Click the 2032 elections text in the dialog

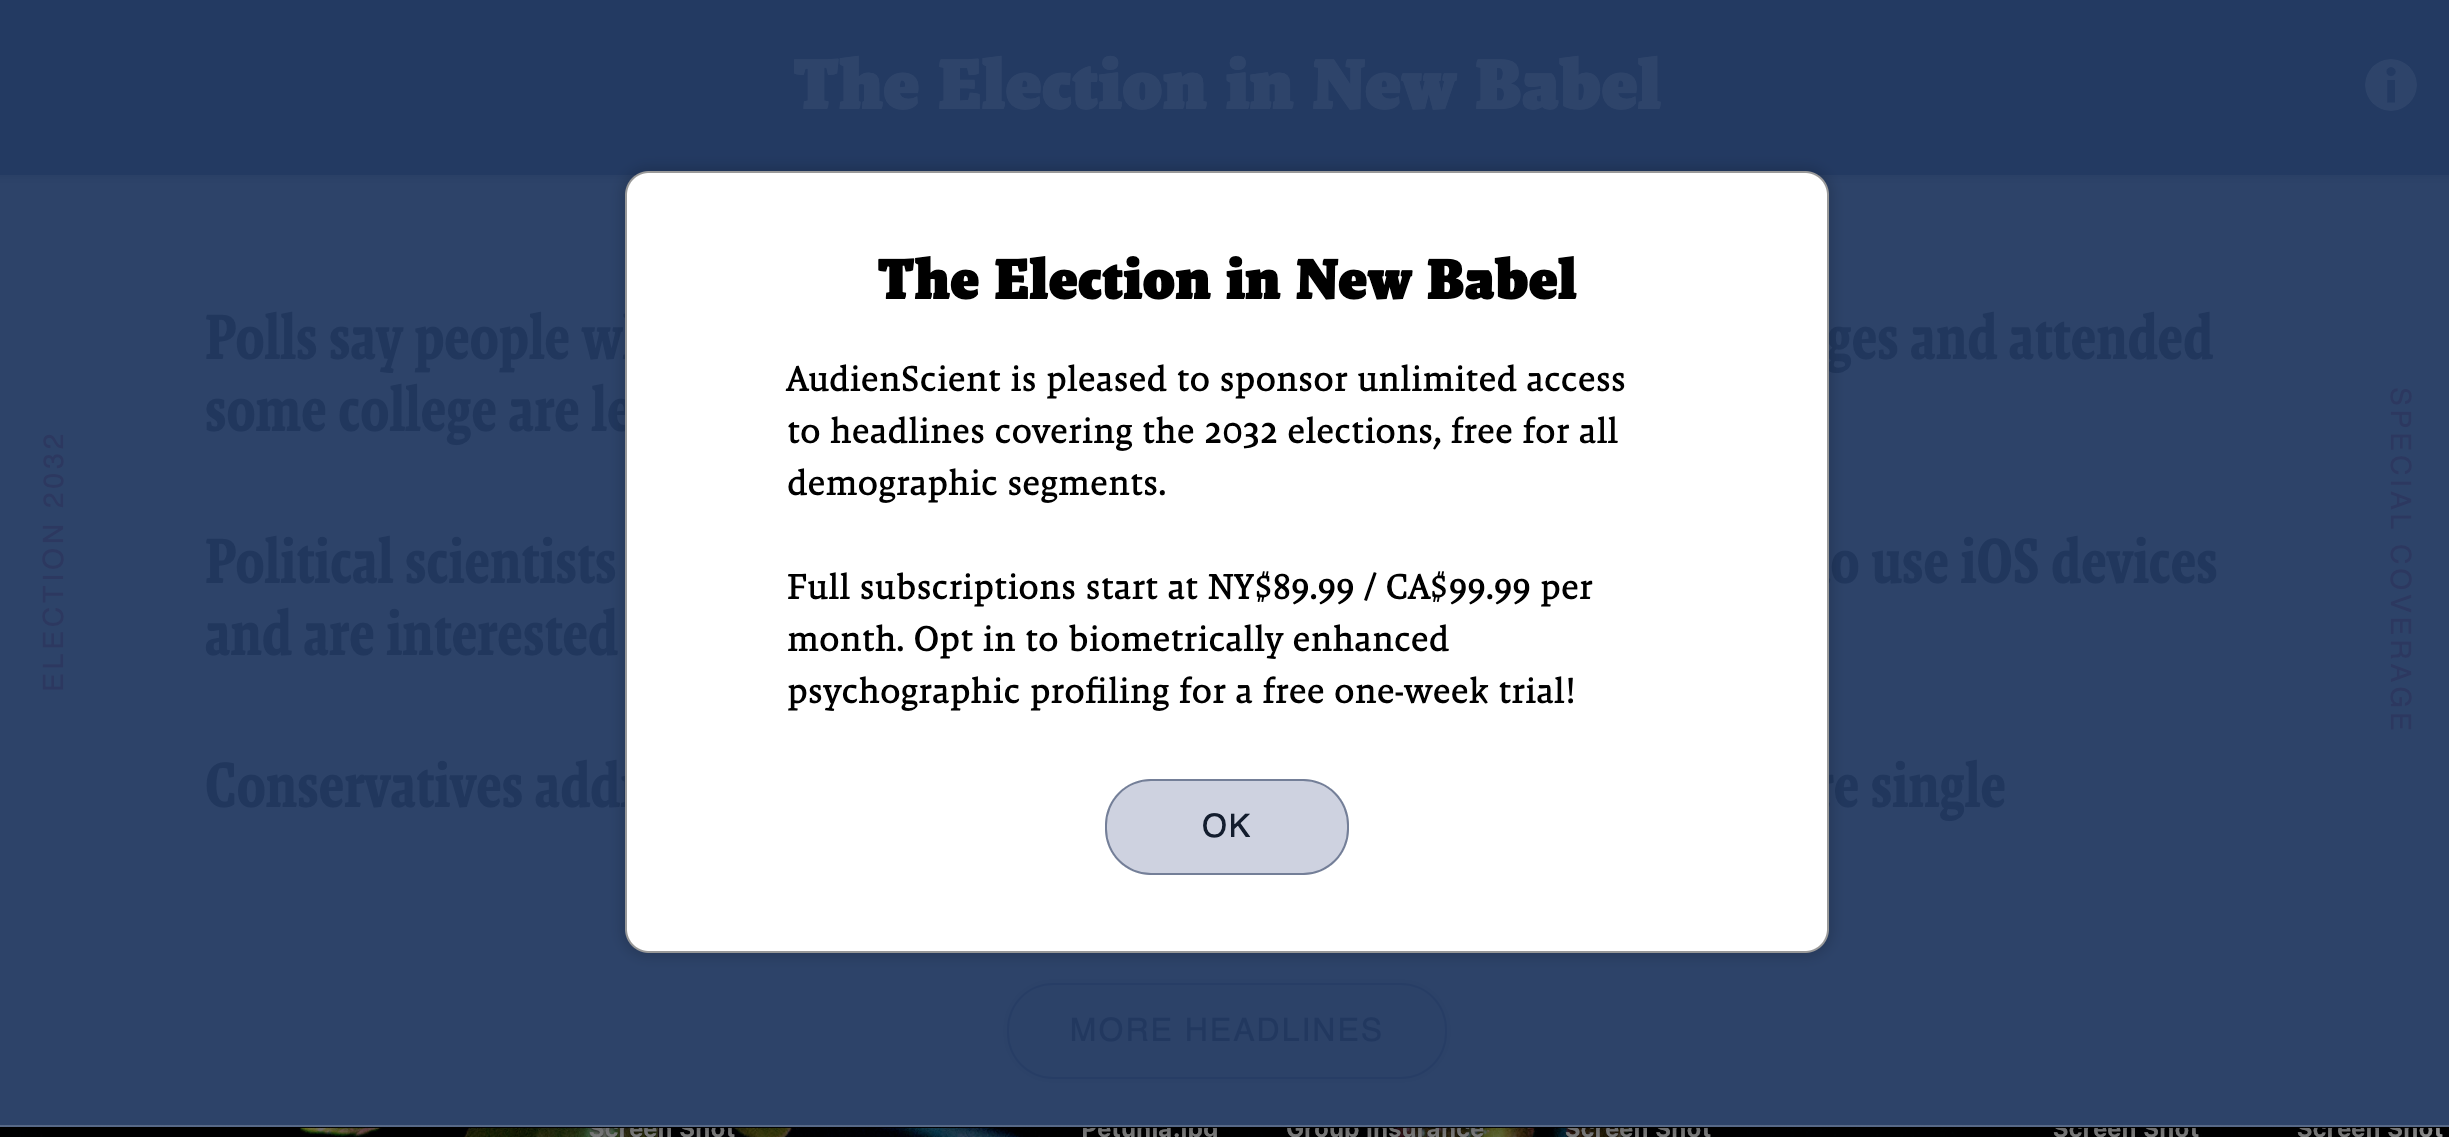click(x=1322, y=432)
